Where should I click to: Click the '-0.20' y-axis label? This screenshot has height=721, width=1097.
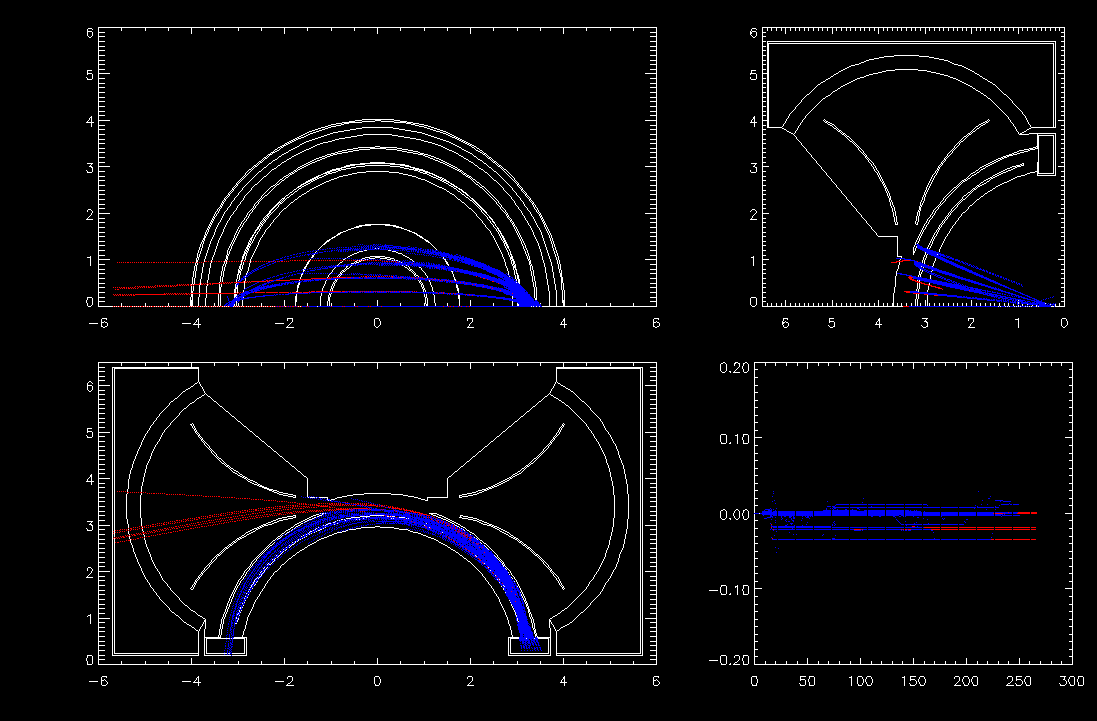(729, 659)
